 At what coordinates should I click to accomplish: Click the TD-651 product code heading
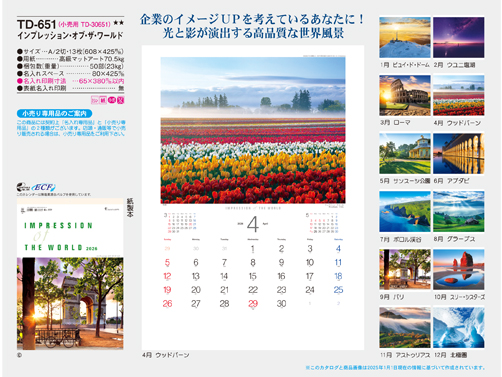coord(36,24)
